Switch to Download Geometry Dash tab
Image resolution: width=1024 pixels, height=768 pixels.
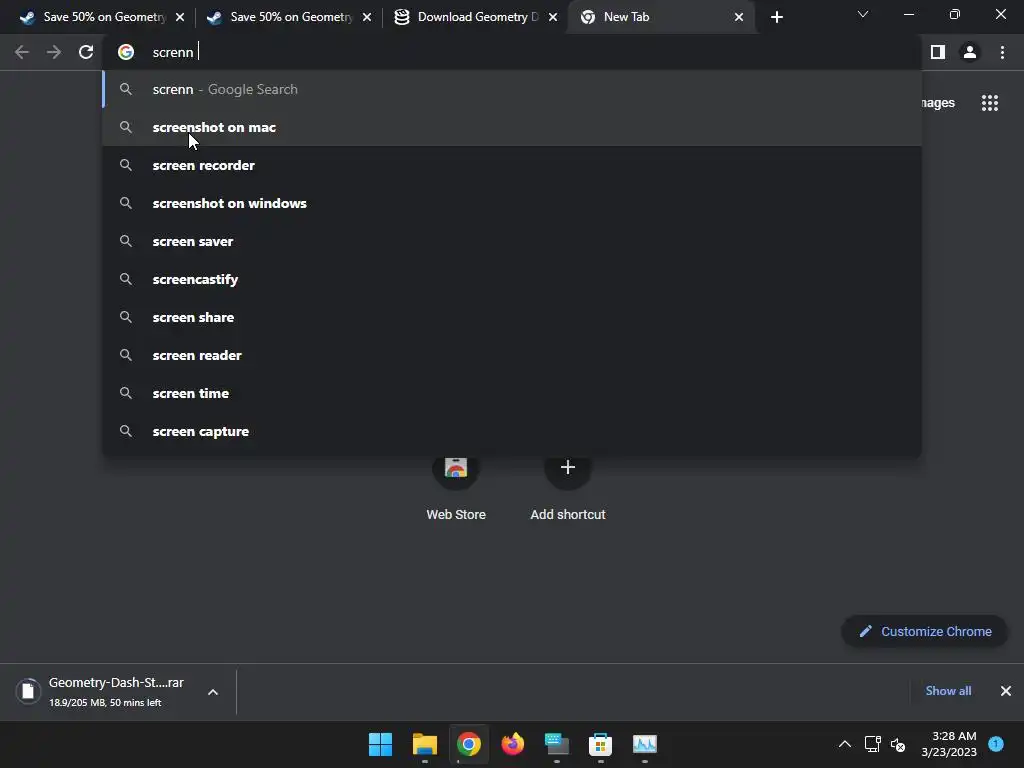click(476, 17)
